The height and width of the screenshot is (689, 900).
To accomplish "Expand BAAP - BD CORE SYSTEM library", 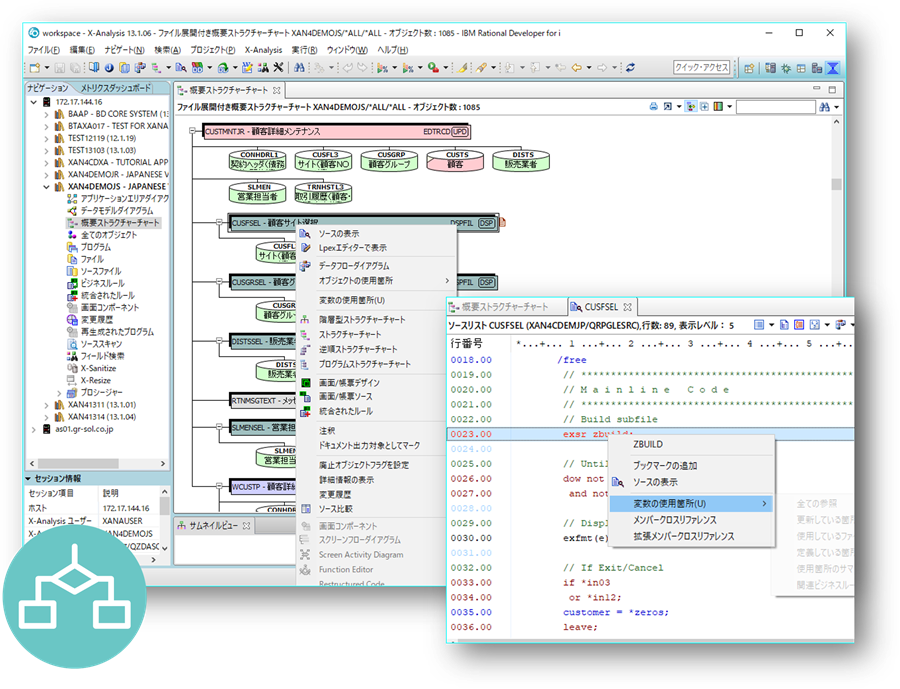I will click(x=46, y=114).
